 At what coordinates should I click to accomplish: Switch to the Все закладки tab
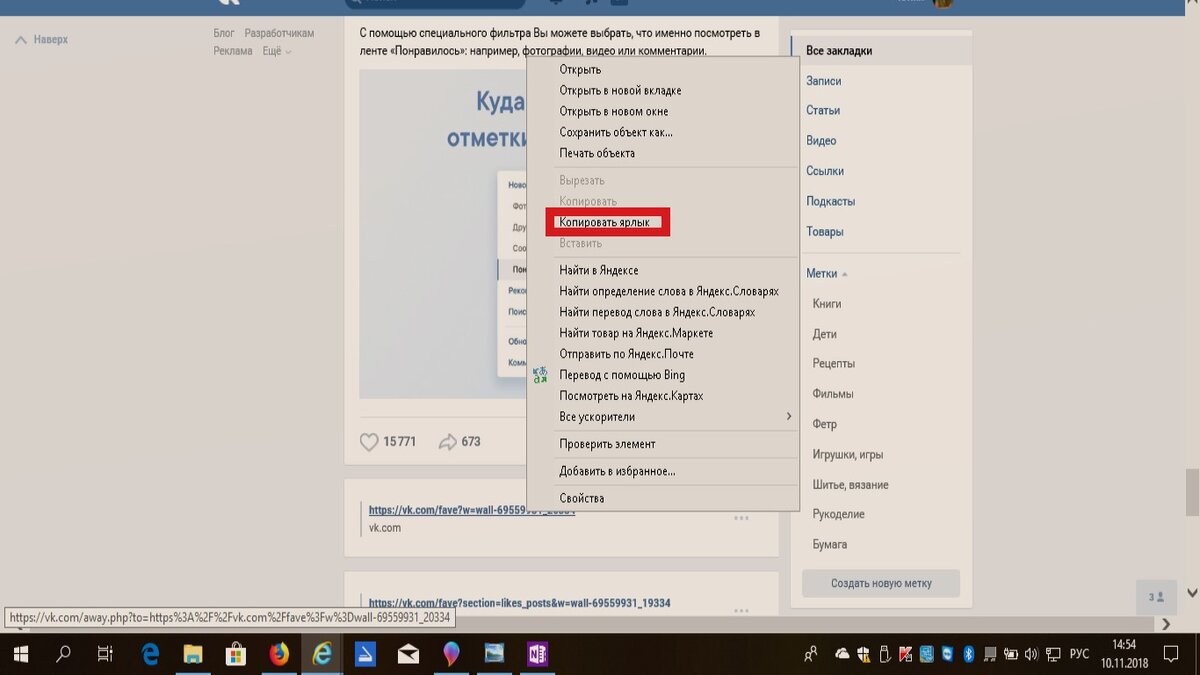(881, 51)
